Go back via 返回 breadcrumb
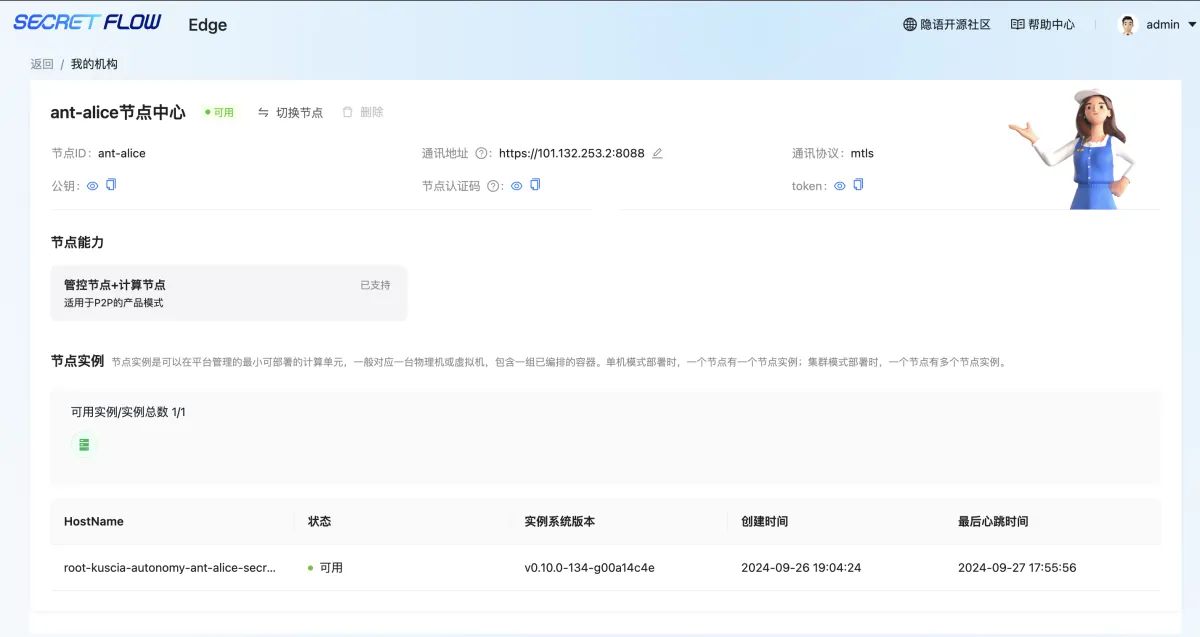The image size is (1200, 637). click(42, 64)
